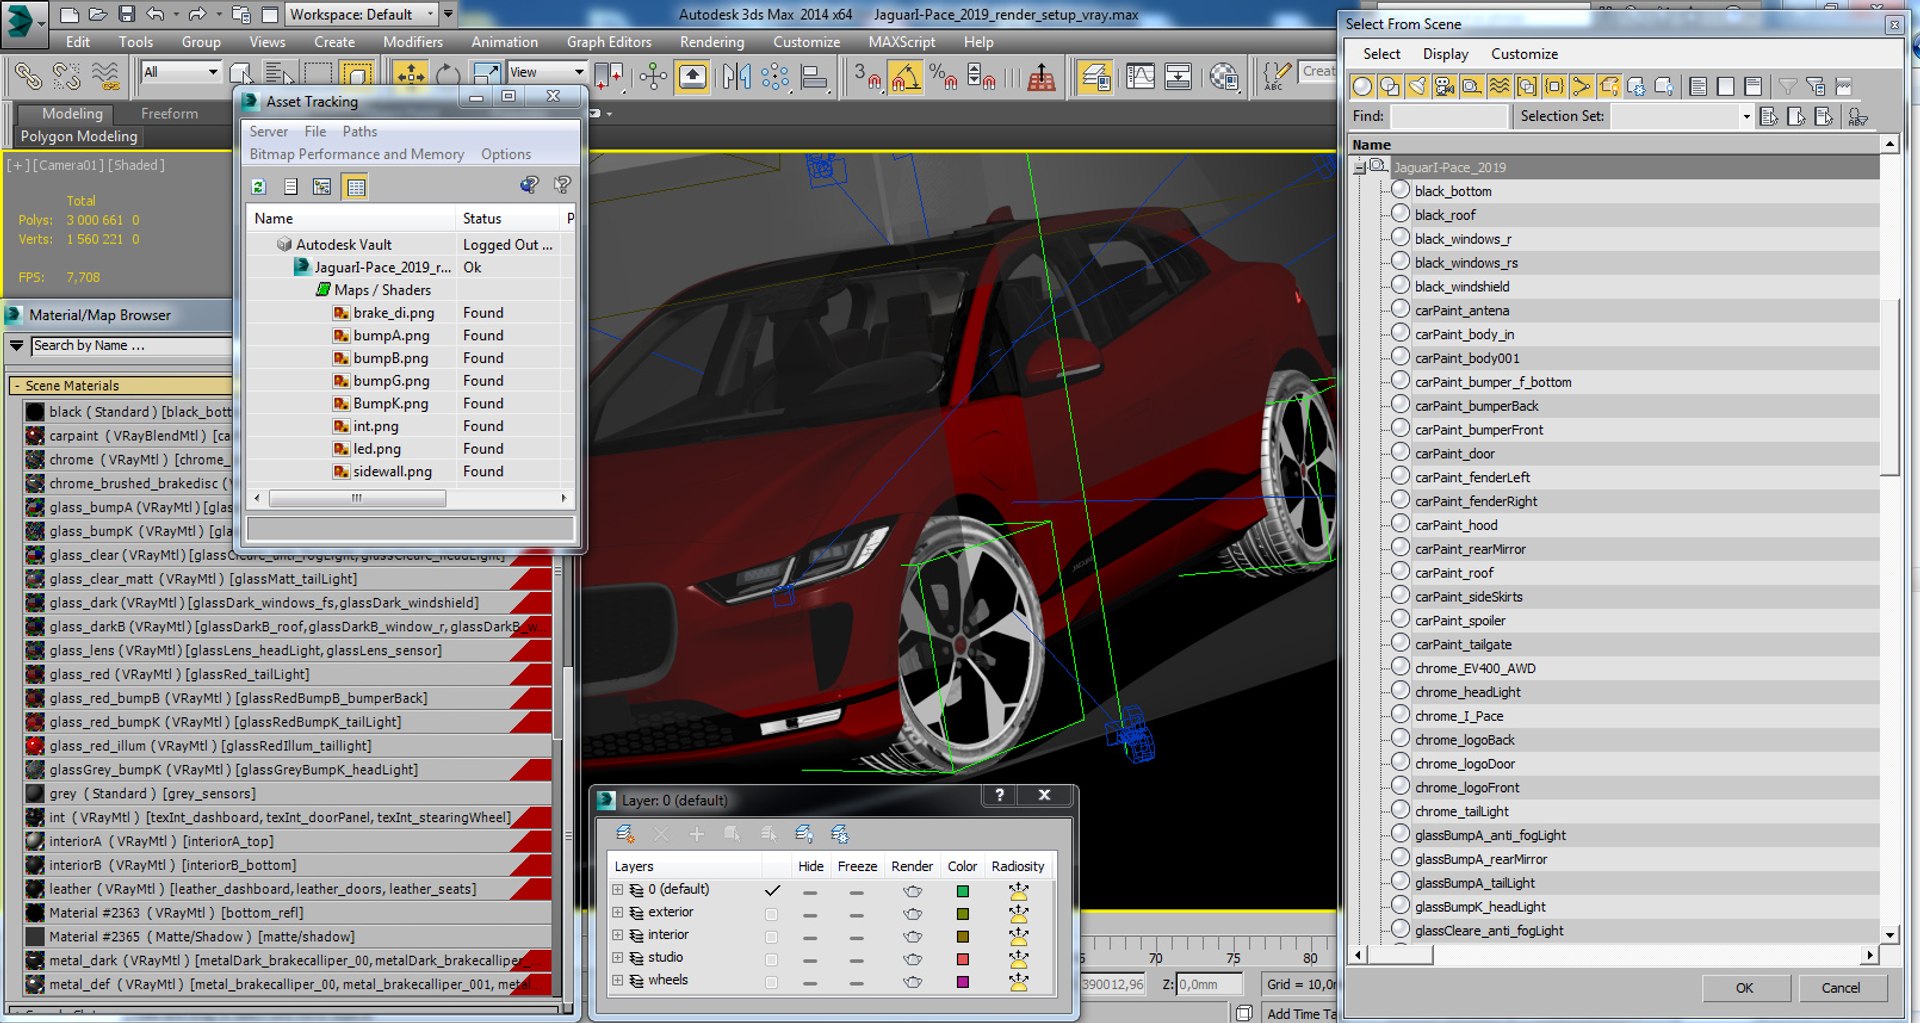Viewport: 1920px width, 1023px height.
Task: Open the Mirror tool in main toolbar
Action: pyautogui.click(x=737, y=76)
